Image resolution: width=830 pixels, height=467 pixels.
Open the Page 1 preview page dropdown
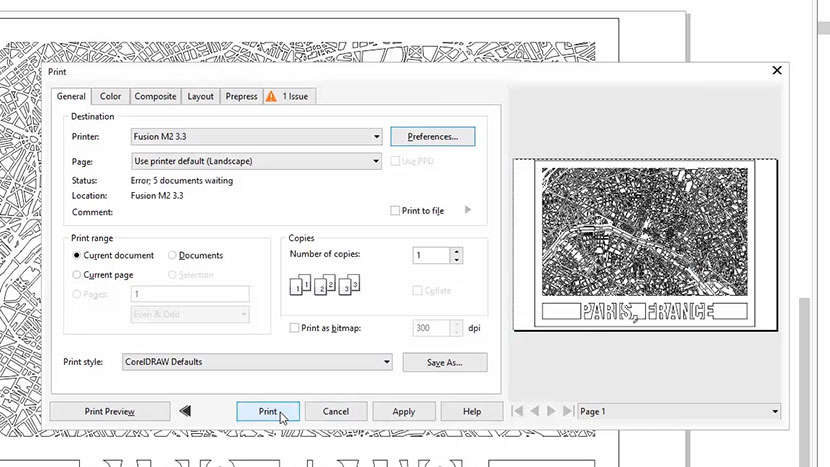tap(775, 411)
